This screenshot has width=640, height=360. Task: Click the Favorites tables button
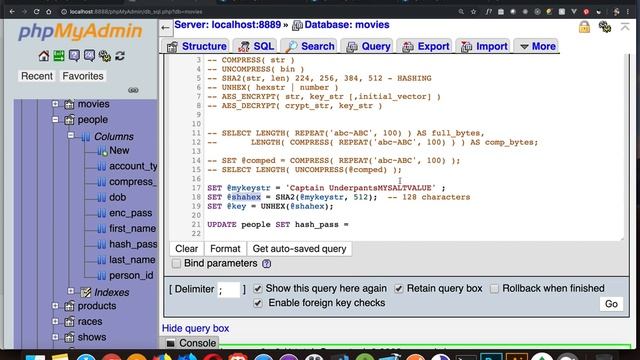83,76
